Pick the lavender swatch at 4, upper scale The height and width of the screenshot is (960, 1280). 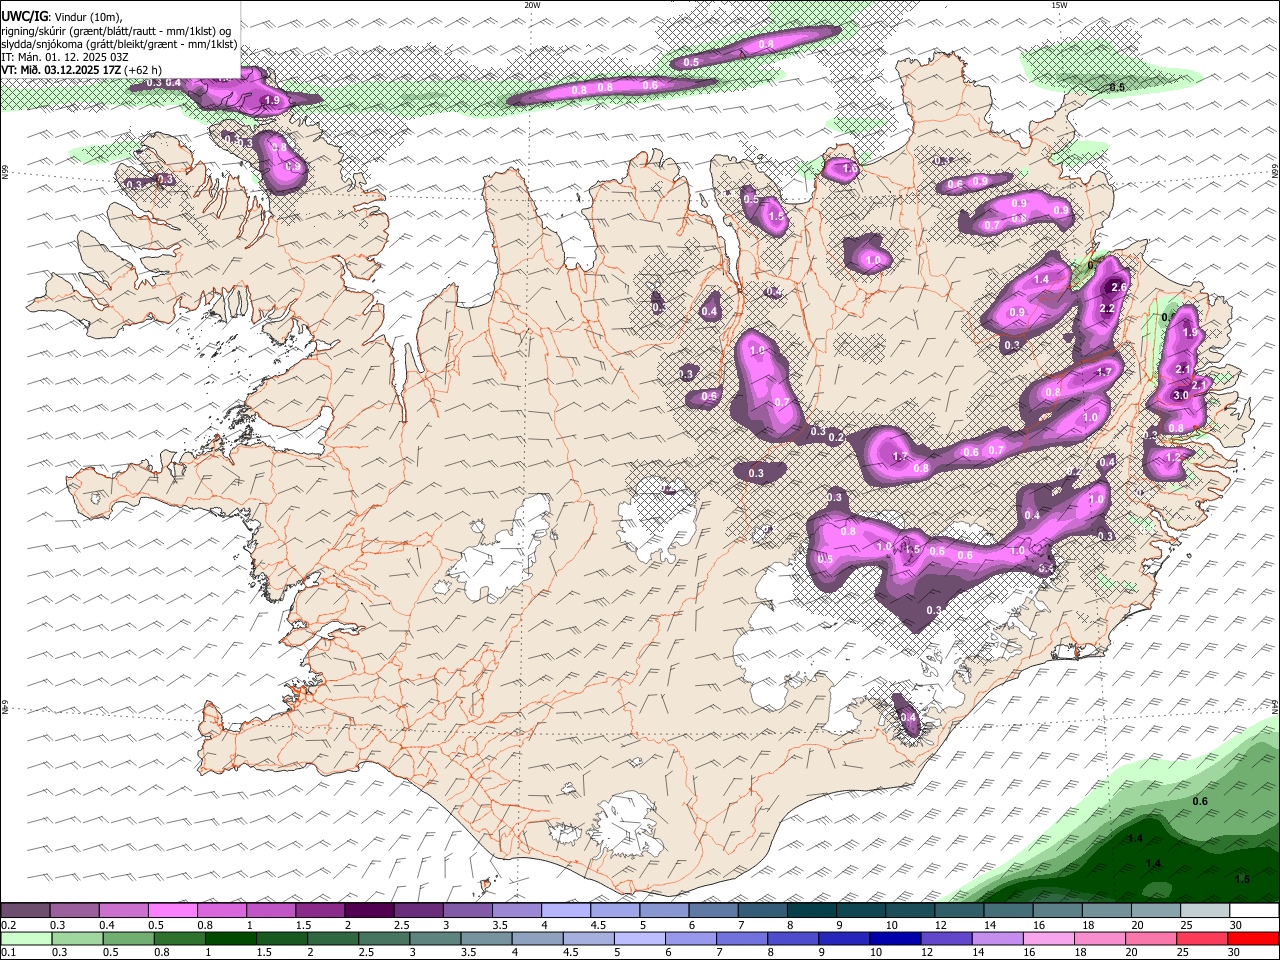(565, 911)
